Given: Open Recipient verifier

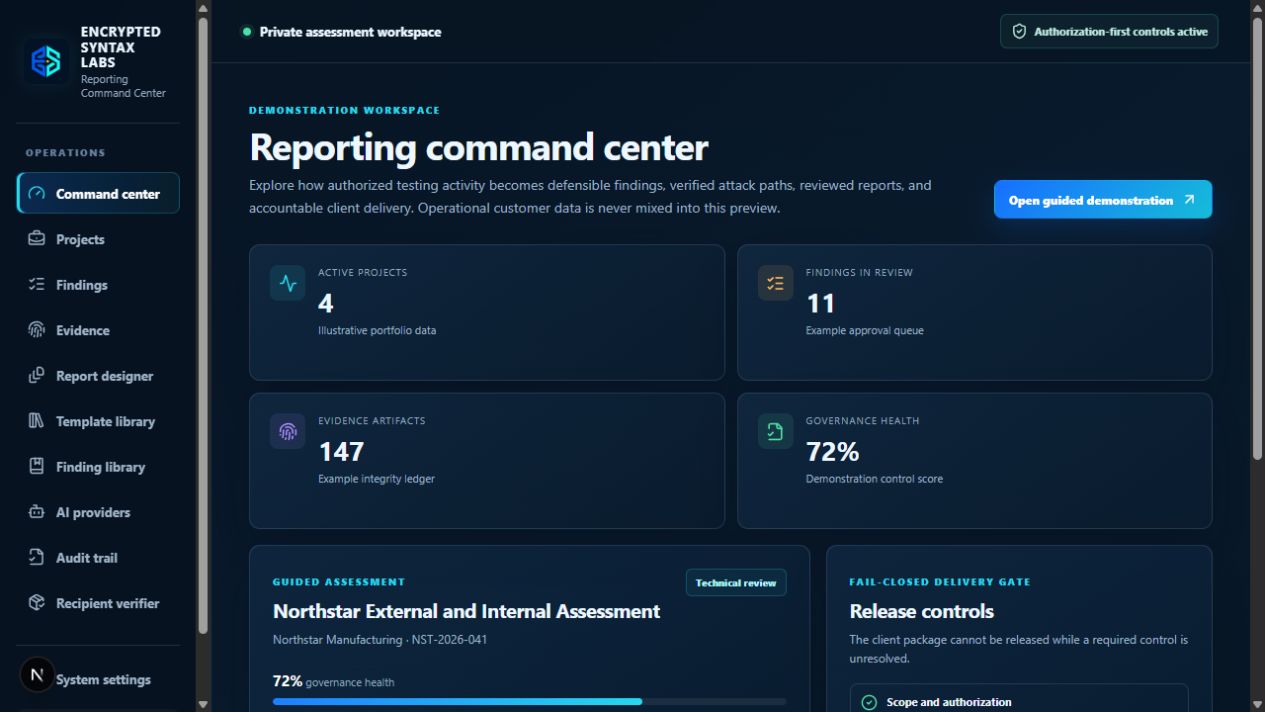Looking at the screenshot, I should click(x=98, y=603).
